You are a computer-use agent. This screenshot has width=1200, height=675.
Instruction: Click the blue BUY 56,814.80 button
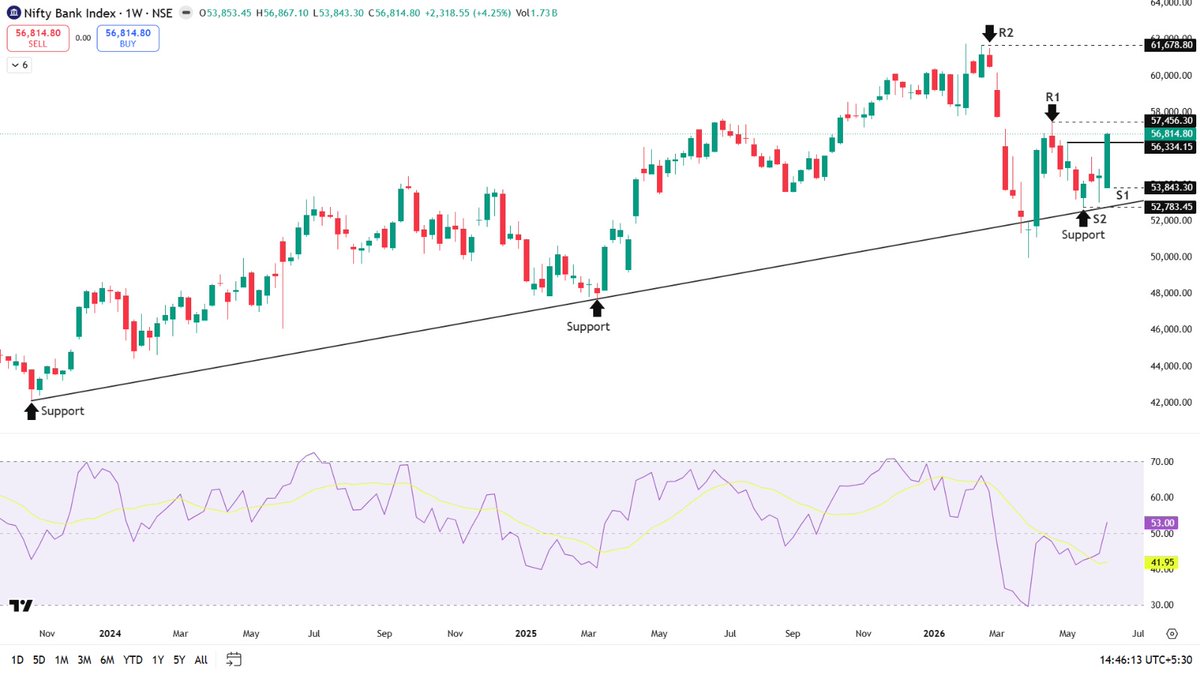click(x=128, y=39)
